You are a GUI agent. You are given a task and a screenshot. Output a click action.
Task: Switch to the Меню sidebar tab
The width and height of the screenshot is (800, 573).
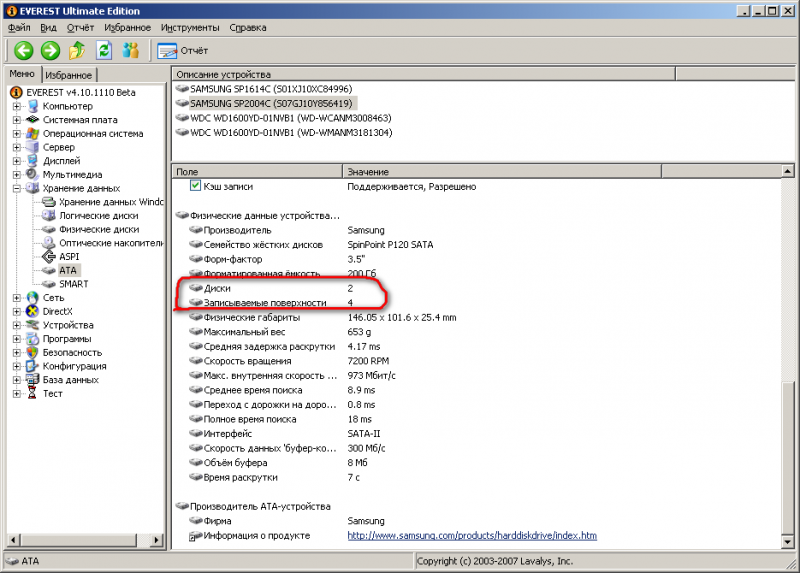pos(22,73)
